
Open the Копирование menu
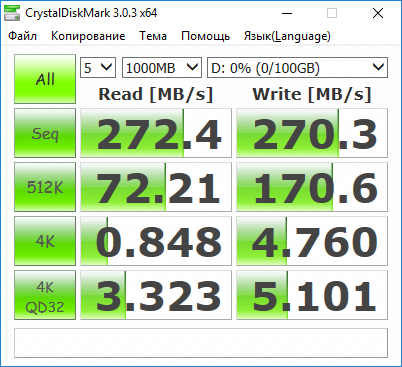(x=88, y=36)
